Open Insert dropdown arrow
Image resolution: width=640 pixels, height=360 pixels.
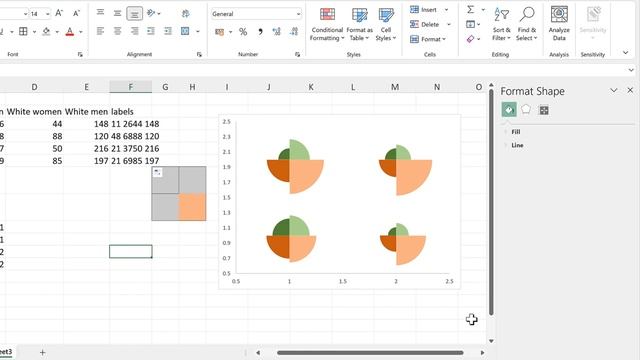click(x=447, y=9)
